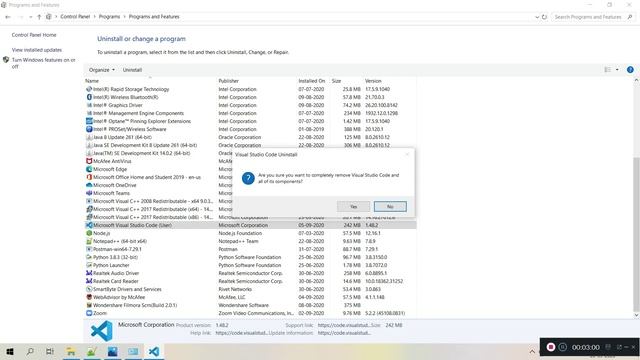This screenshot has height=360, width=640.
Task: Select the Node.js program icon
Action: click(89, 233)
